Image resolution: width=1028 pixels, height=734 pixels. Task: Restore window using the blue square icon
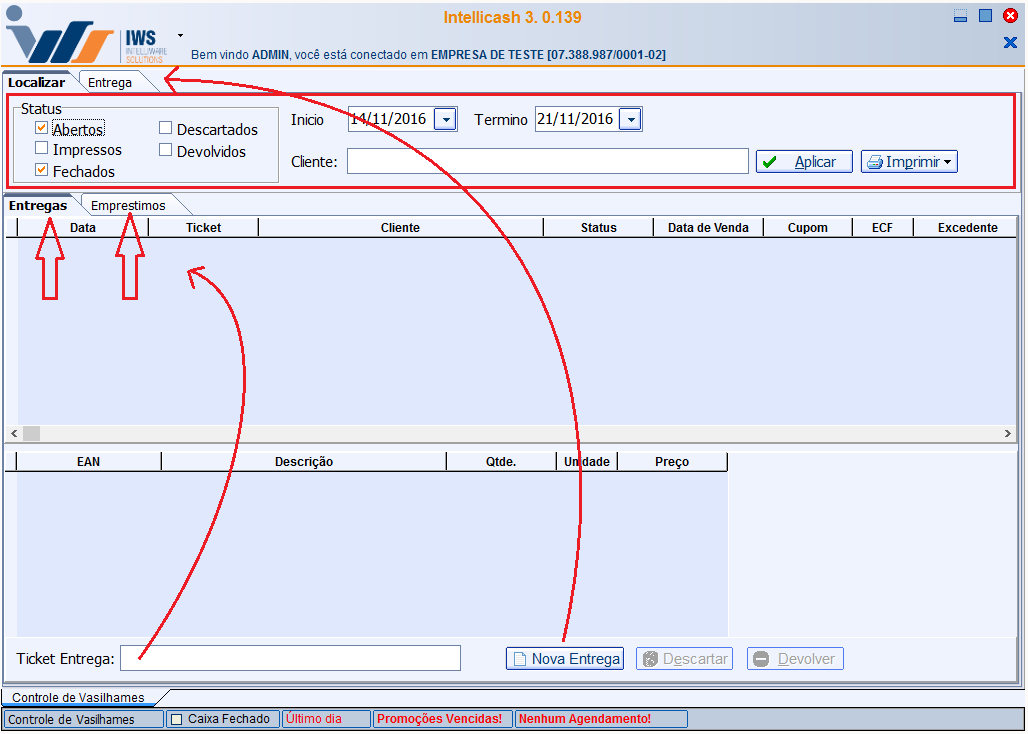(x=985, y=16)
